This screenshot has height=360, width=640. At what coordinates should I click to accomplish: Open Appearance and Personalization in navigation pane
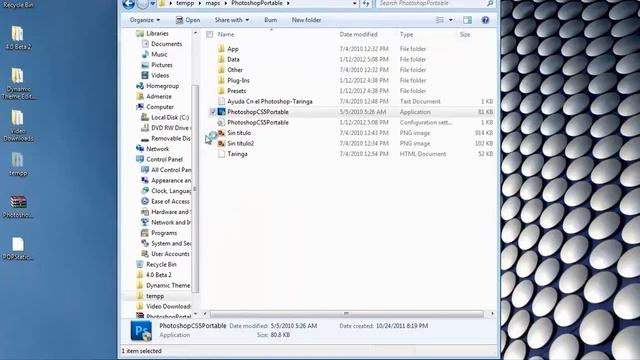(171, 180)
